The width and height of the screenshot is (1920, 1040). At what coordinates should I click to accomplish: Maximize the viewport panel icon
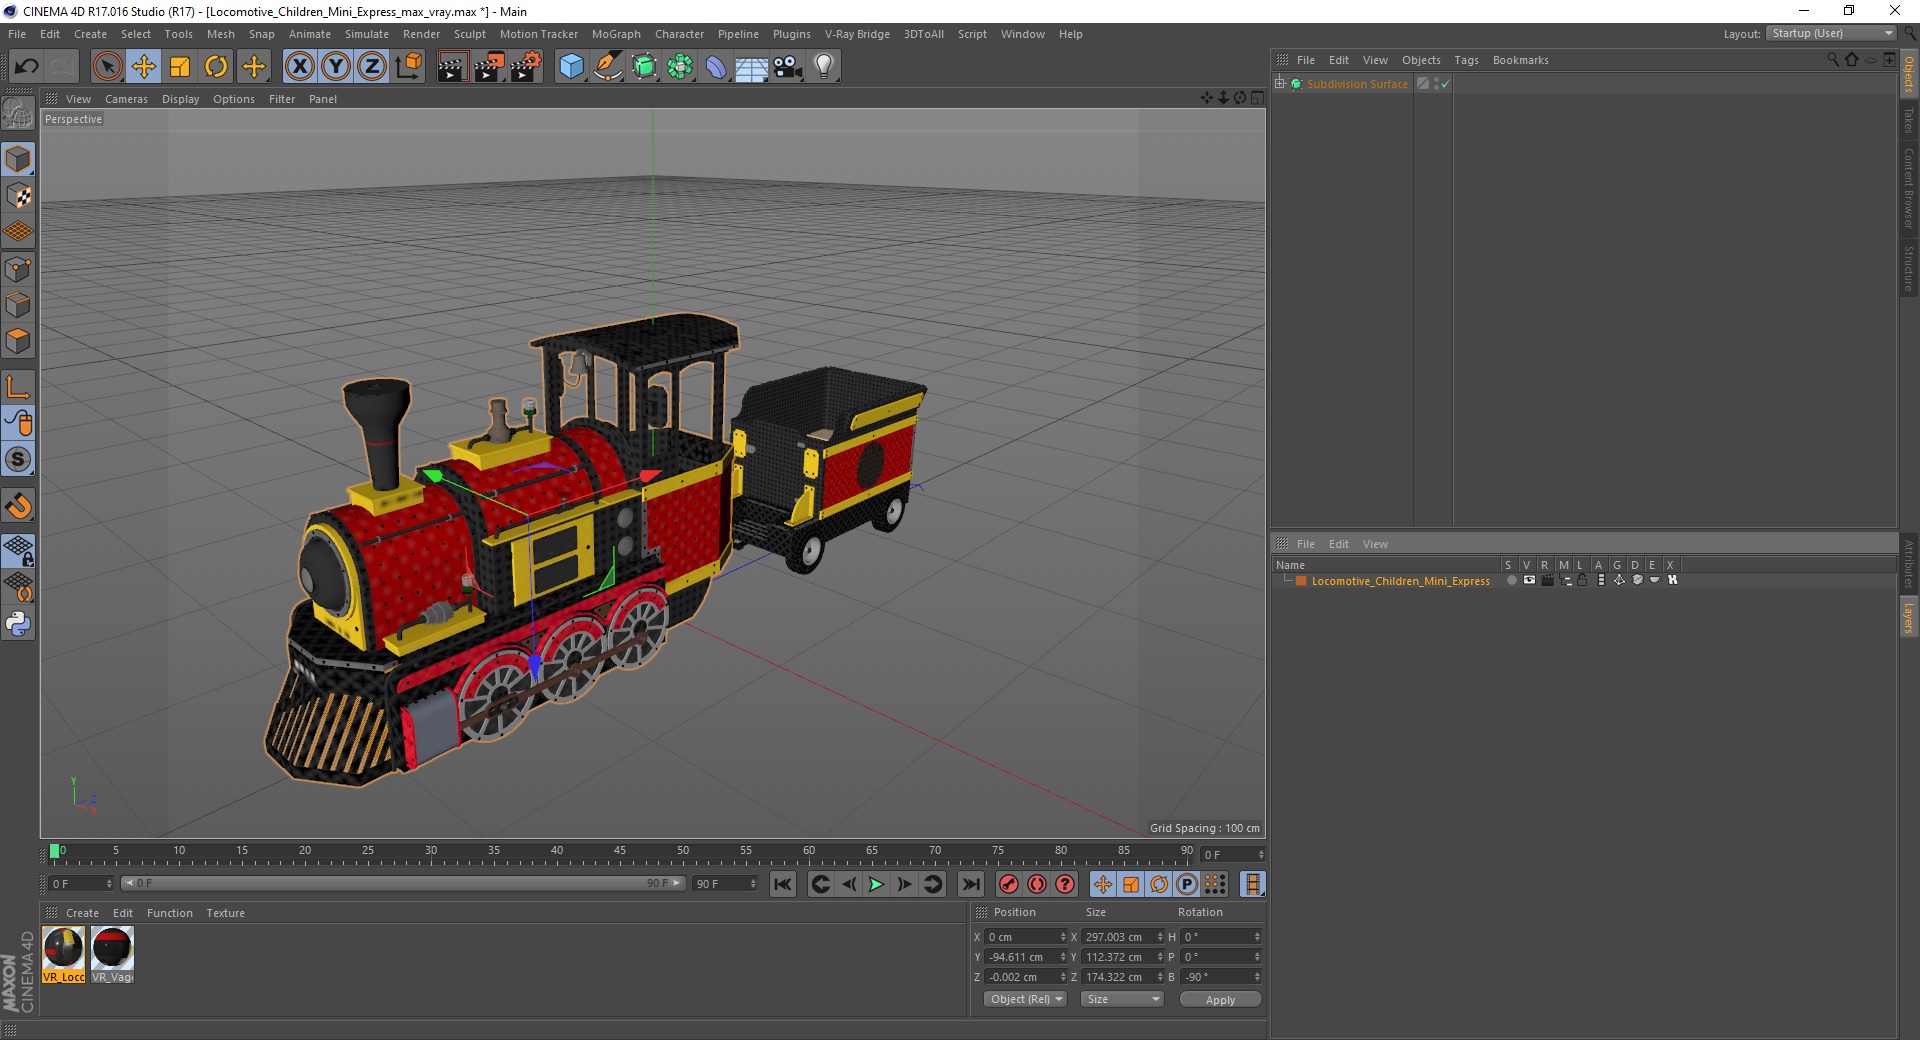[x=1257, y=98]
